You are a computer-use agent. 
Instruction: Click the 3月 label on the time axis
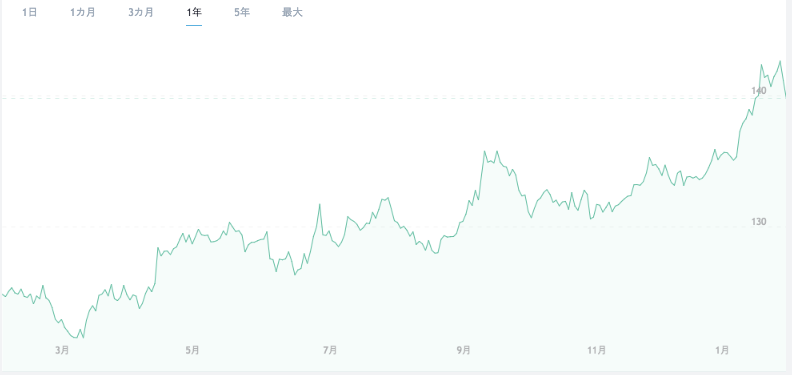(x=63, y=350)
